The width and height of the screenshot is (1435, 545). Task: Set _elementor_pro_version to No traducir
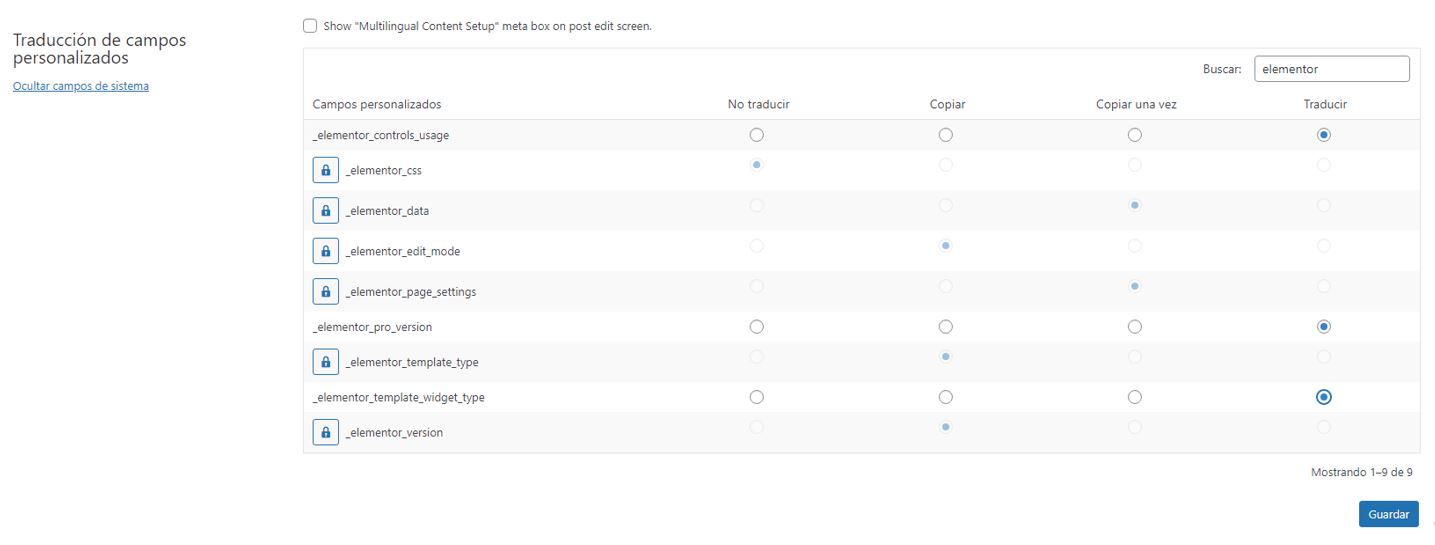[757, 327]
